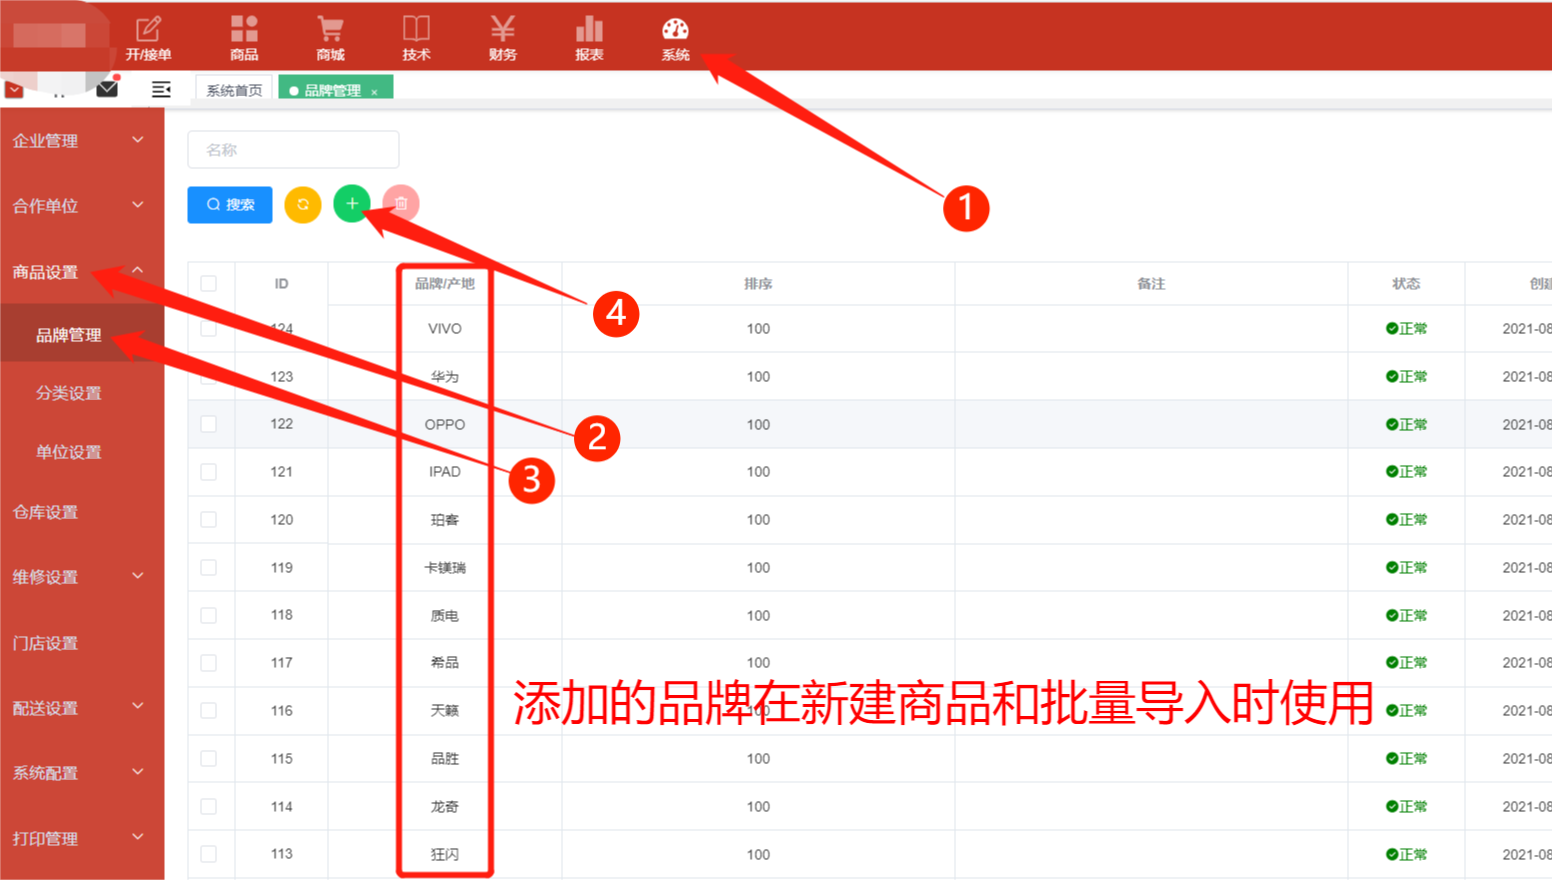Open the 单位设置 submenu item
The width and height of the screenshot is (1553, 880).
(x=82, y=452)
